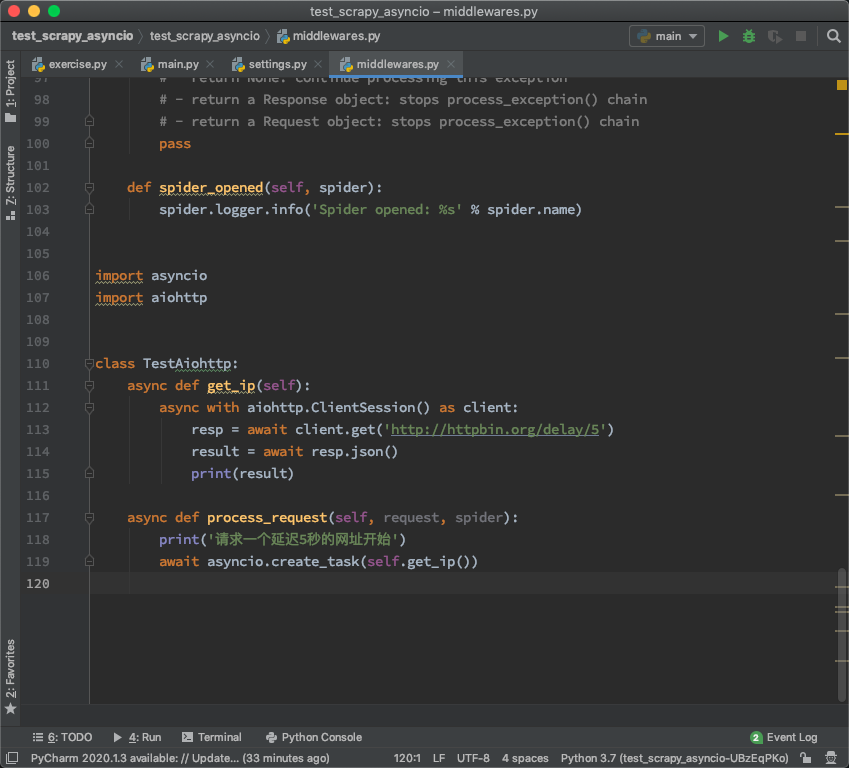Start debugging with the green bug icon
849x768 pixels.
(x=749, y=36)
